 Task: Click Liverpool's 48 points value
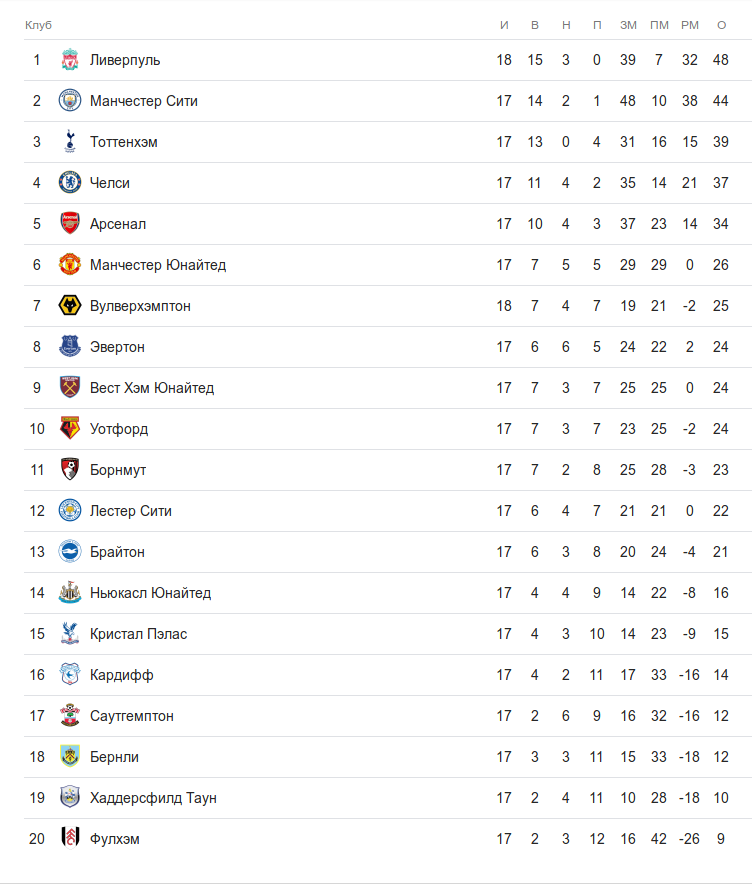(721, 60)
